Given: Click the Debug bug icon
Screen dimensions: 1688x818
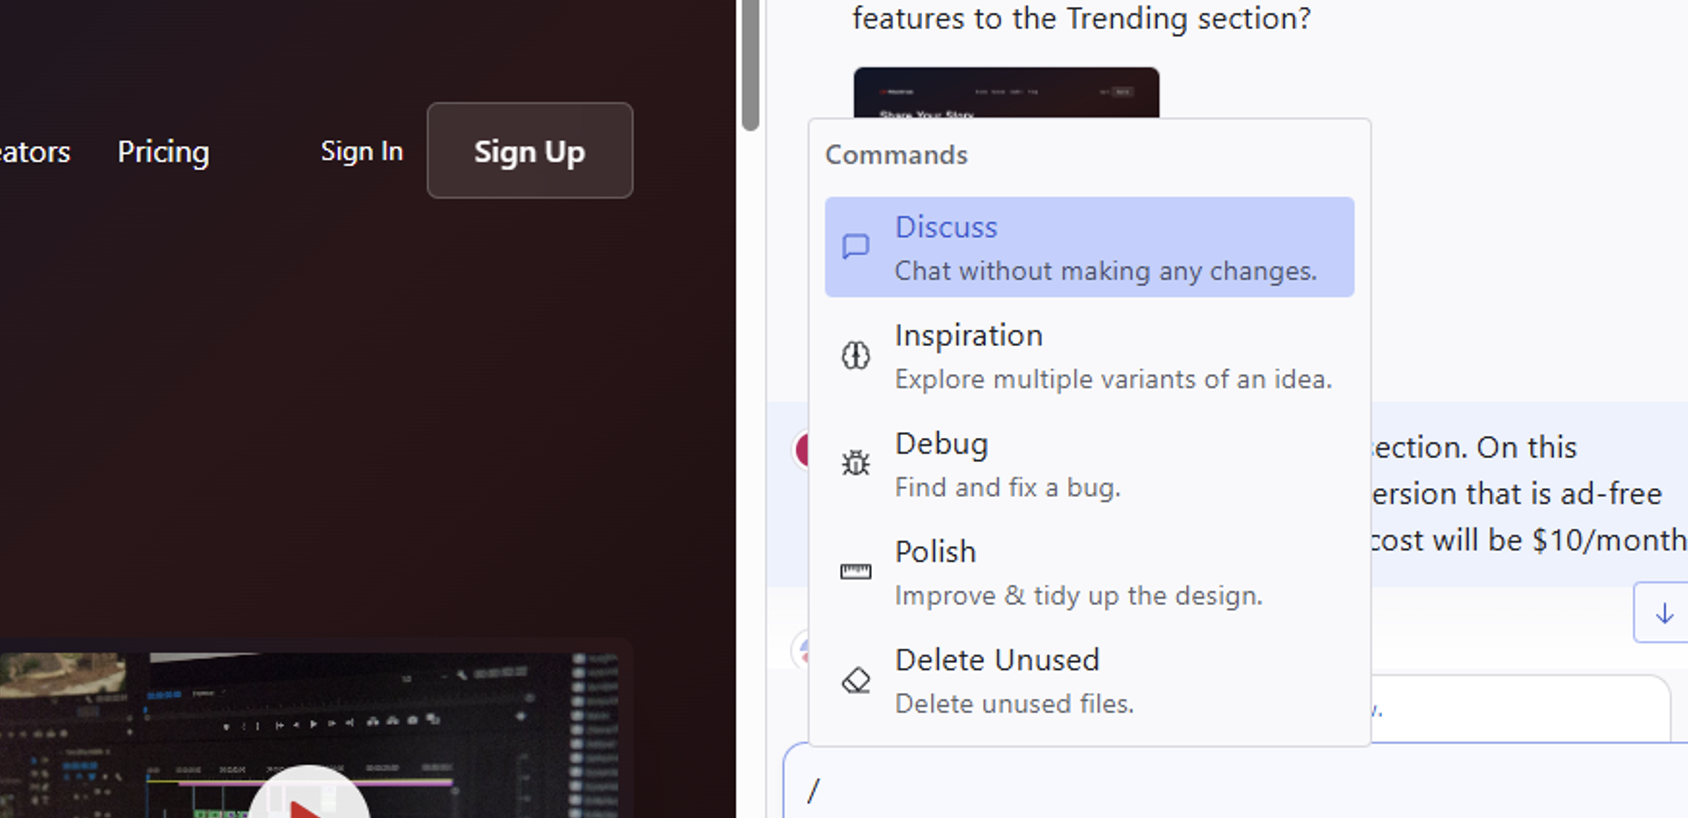Looking at the screenshot, I should 855,463.
